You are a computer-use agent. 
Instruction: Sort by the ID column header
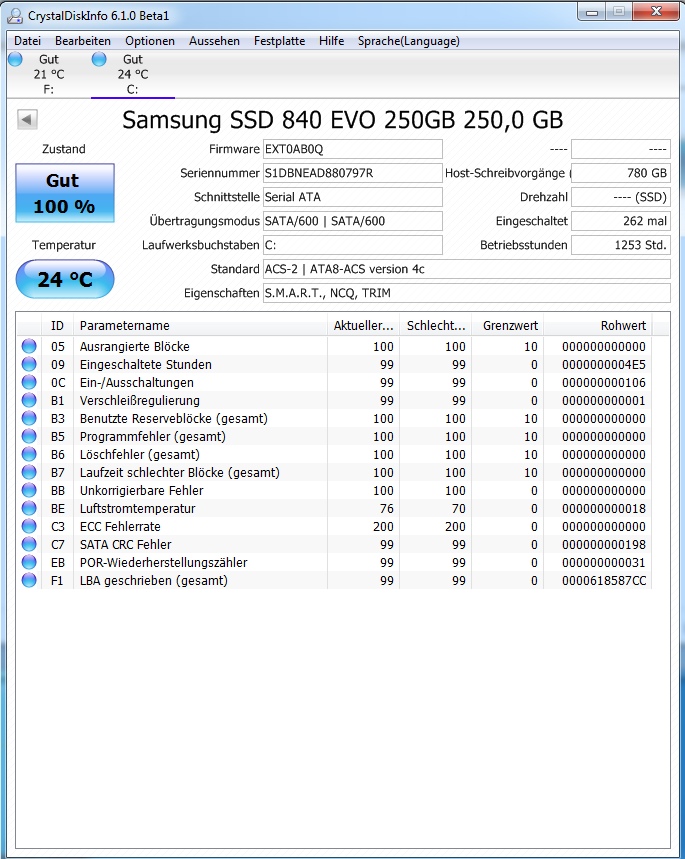click(57, 325)
